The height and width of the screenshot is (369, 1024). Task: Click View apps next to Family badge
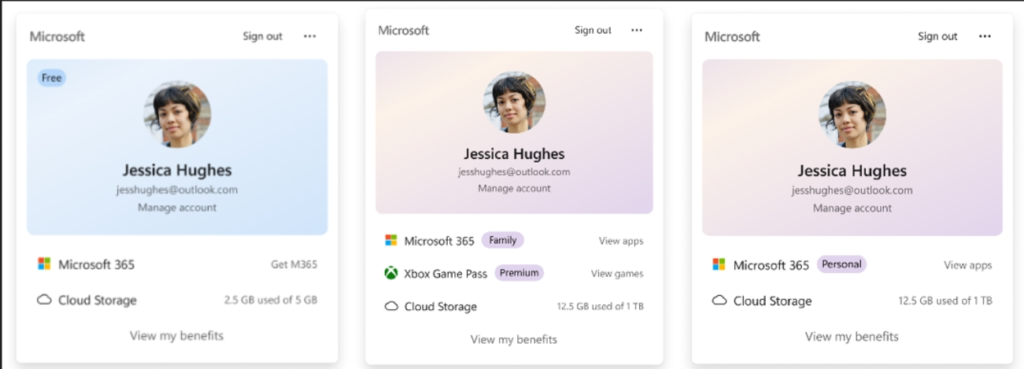[621, 241]
